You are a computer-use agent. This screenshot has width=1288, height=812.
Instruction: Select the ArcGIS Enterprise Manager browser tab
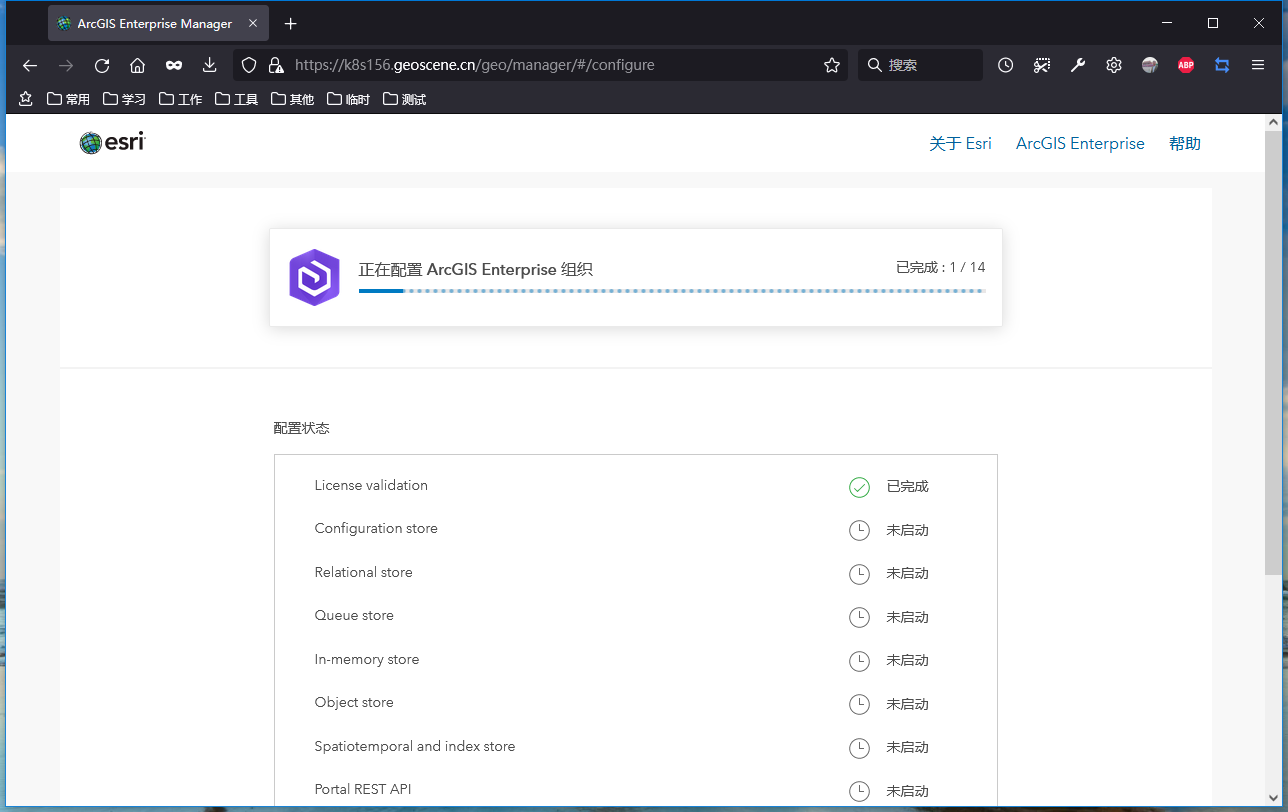158,23
